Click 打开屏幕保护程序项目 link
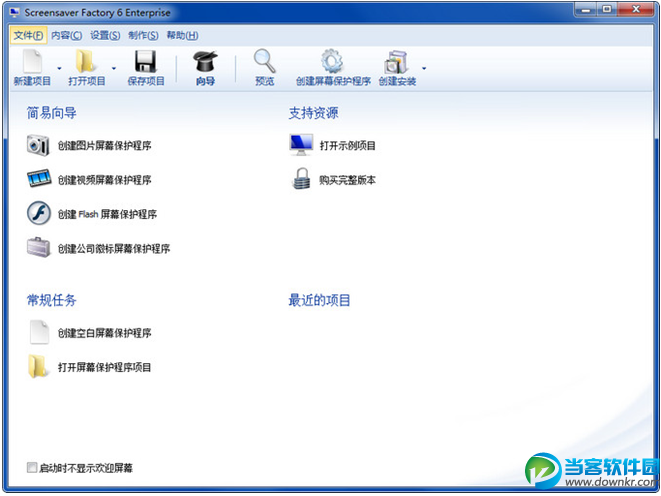 coord(105,367)
